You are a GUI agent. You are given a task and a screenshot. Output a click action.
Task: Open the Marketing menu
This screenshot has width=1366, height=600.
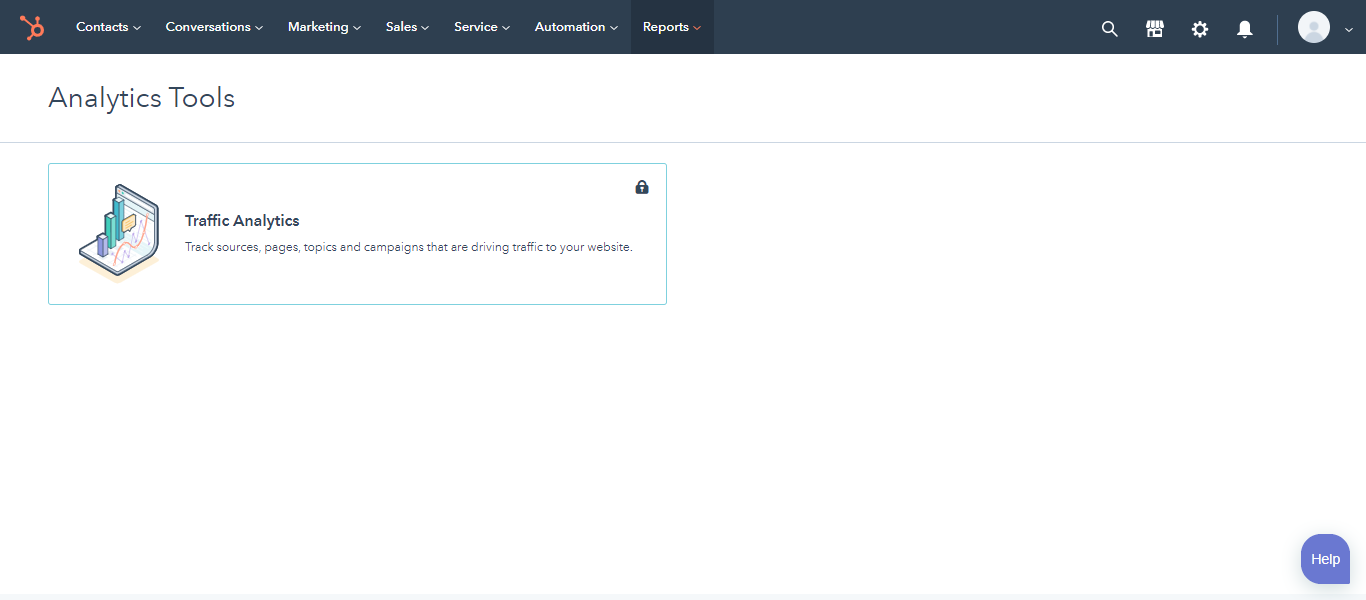(324, 27)
